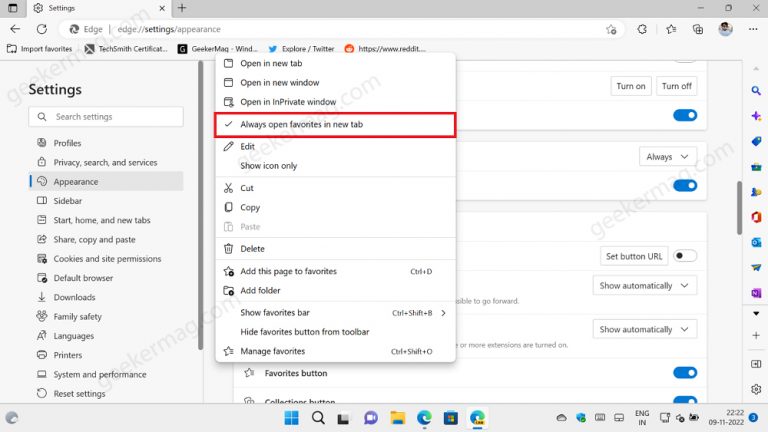768x432 pixels.
Task: Open sidebar Discover sparkle icon
Action: (756, 116)
